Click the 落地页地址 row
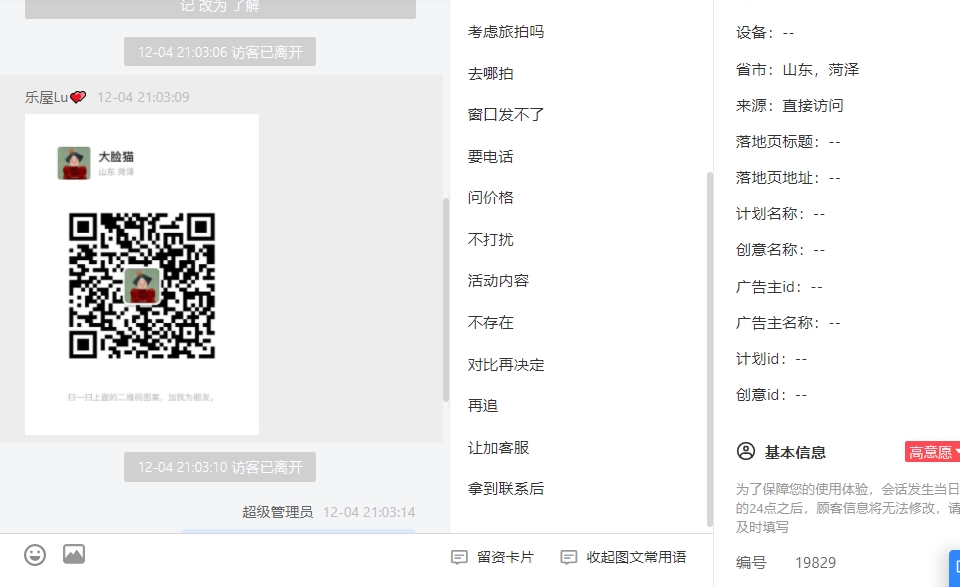This screenshot has height=587, width=960. pos(788,178)
